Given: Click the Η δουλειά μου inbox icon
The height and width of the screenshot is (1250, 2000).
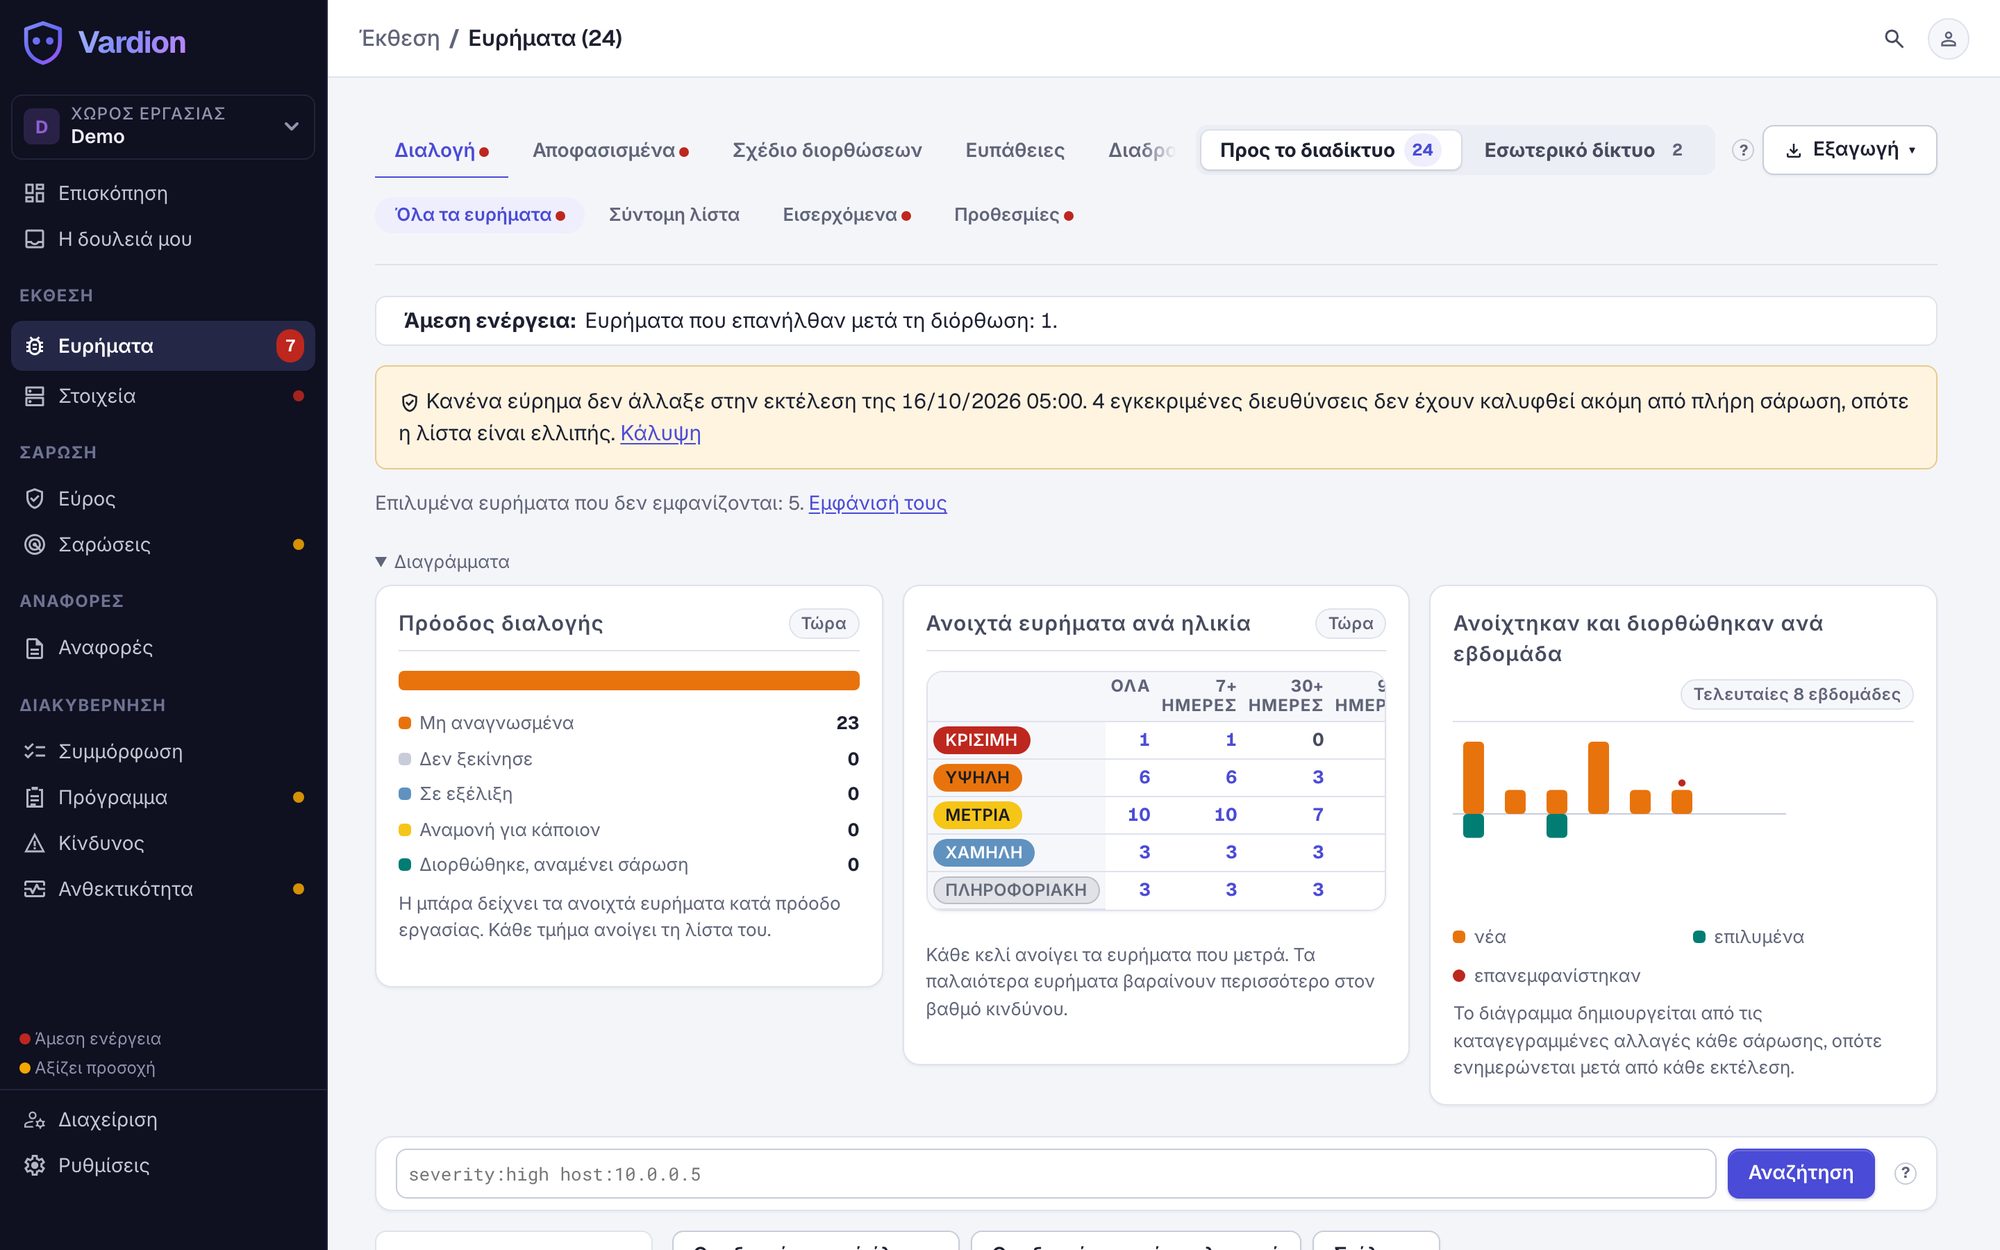Looking at the screenshot, I should pyautogui.click(x=35, y=239).
